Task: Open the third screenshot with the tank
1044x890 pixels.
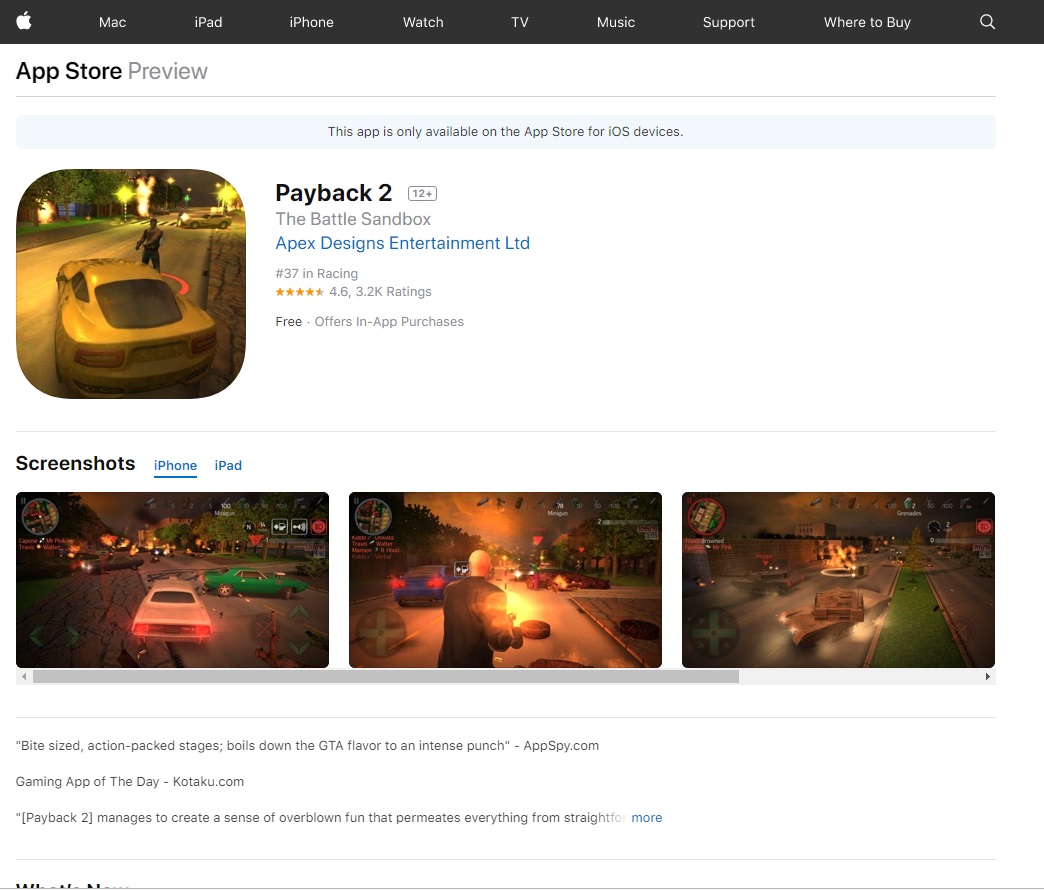Action: [838, 579]
